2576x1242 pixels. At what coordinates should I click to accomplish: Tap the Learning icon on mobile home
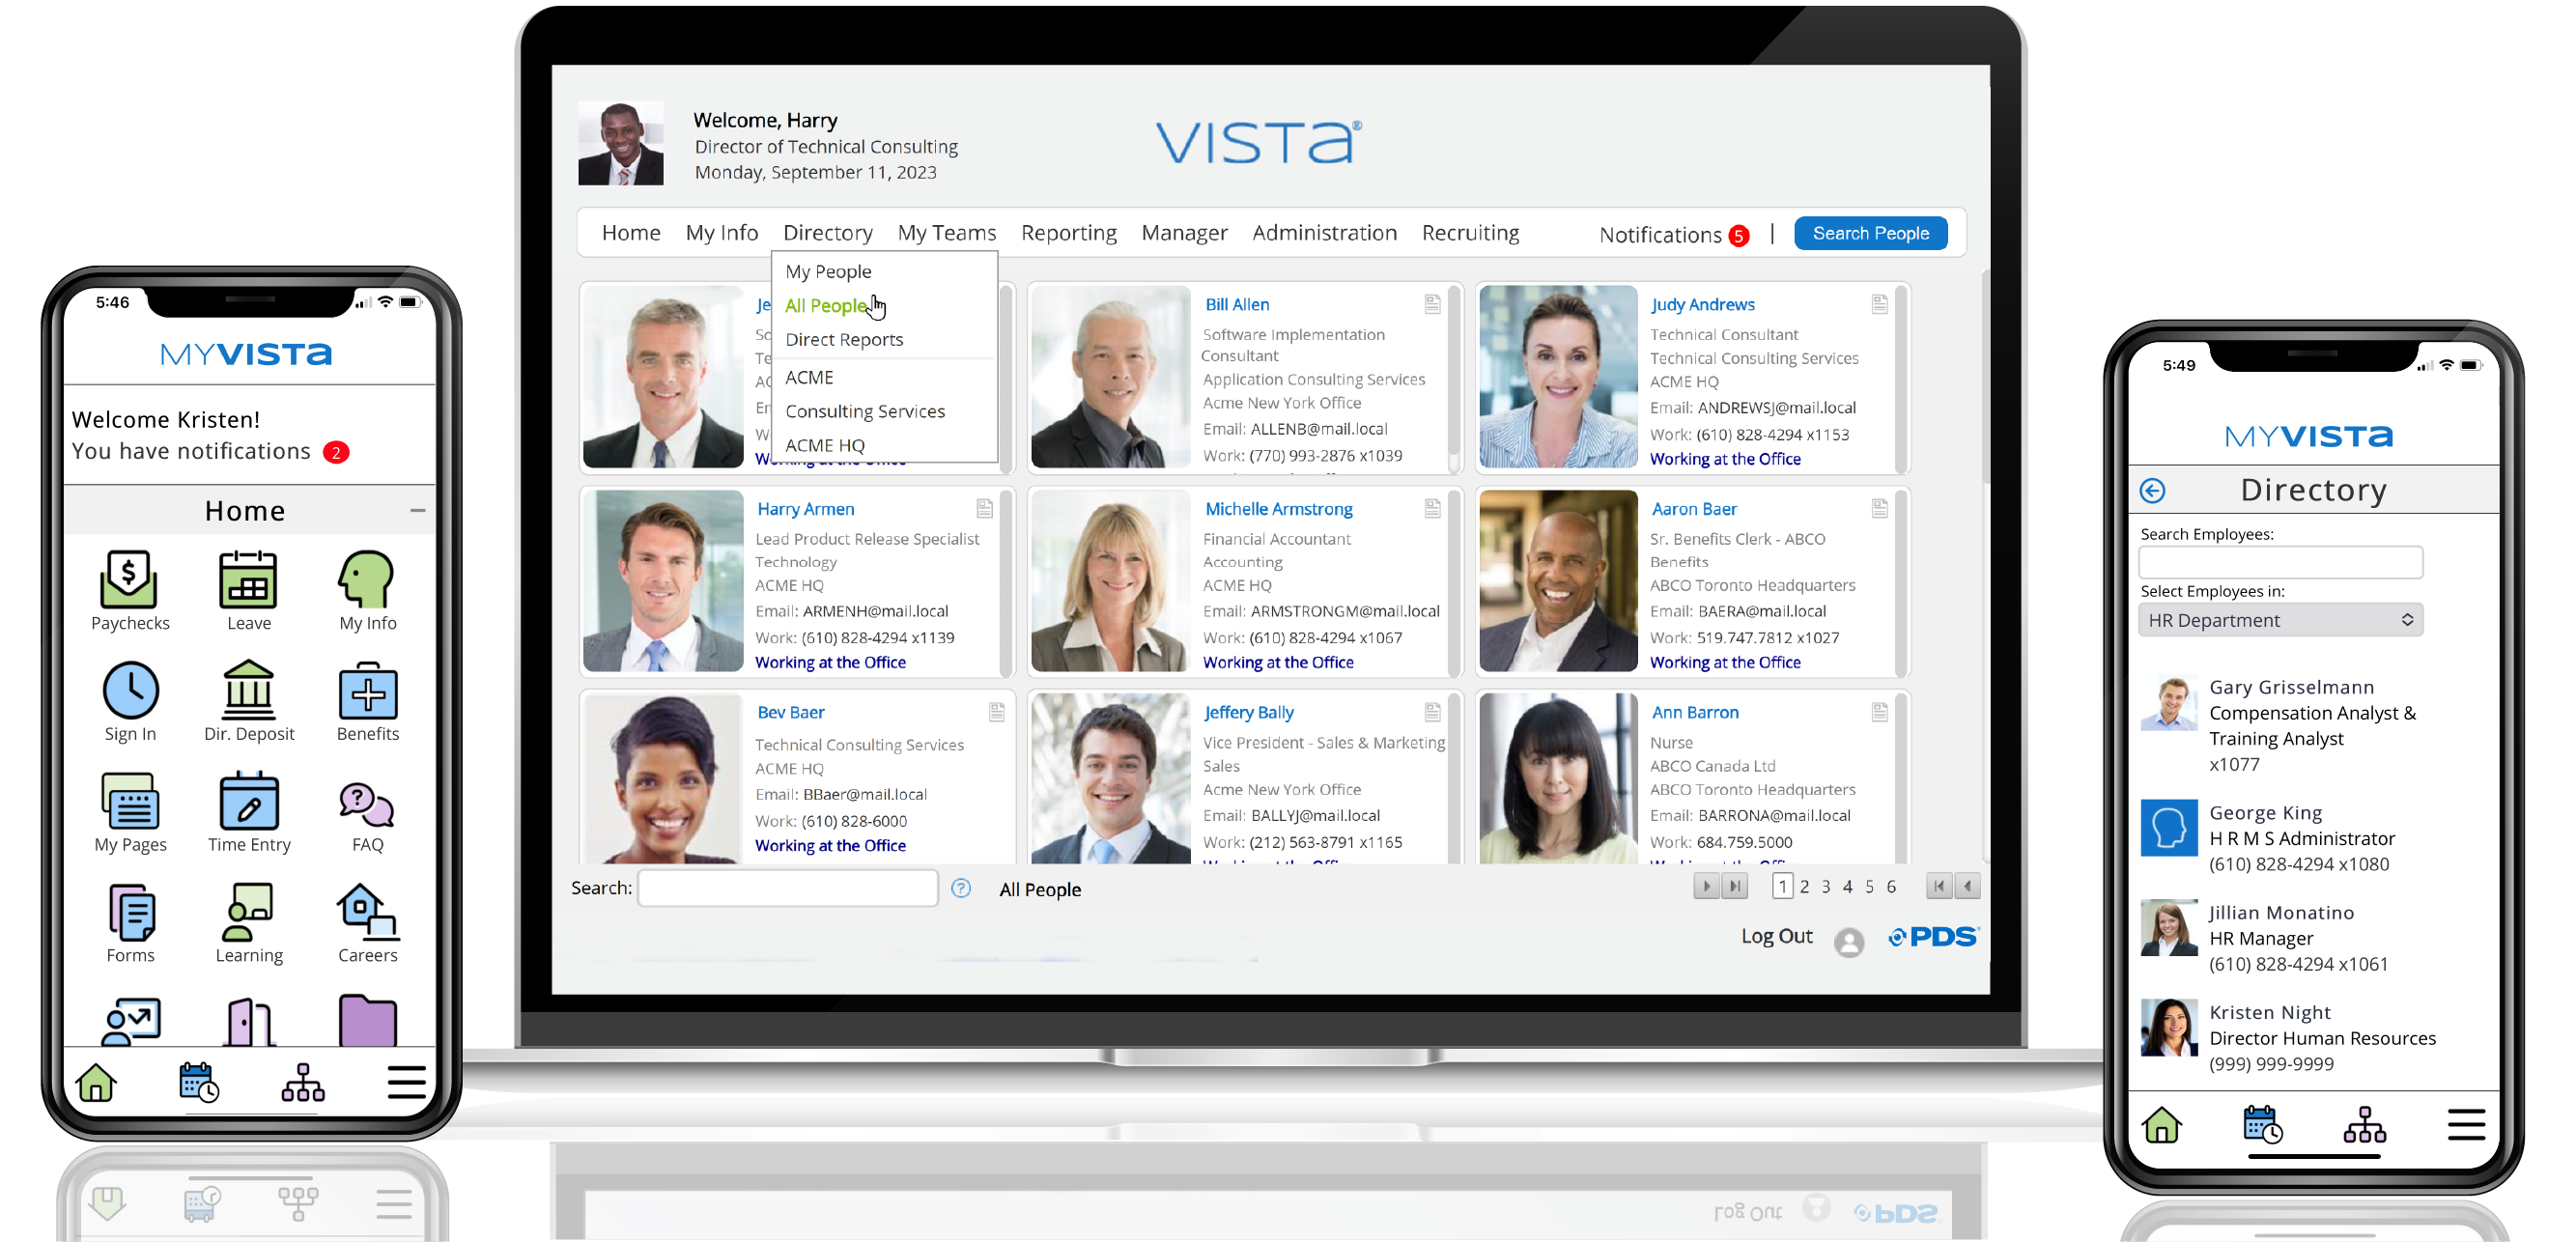pyautogui.click(x=246, y=914)
